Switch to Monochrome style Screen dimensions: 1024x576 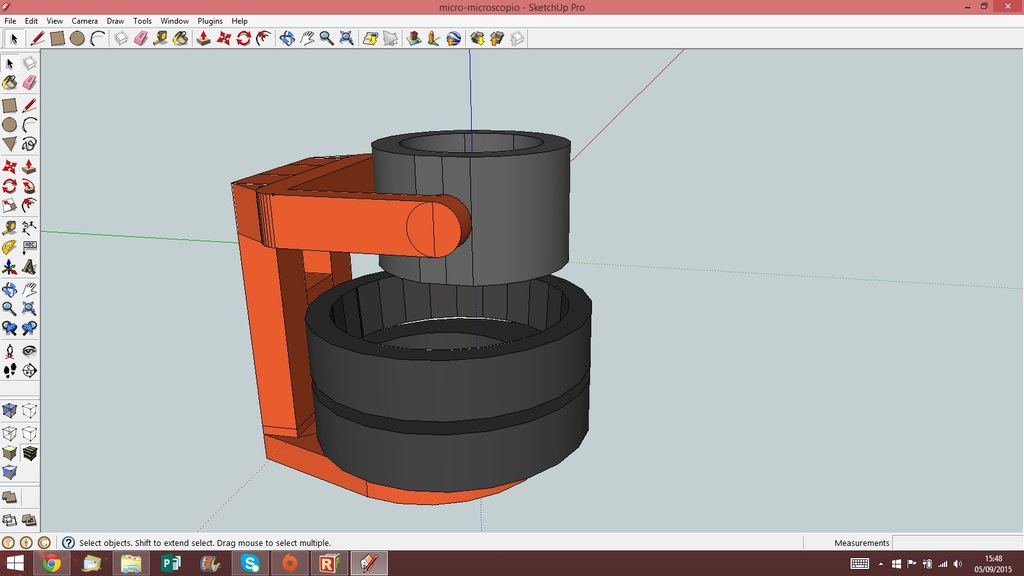(9, 472)
